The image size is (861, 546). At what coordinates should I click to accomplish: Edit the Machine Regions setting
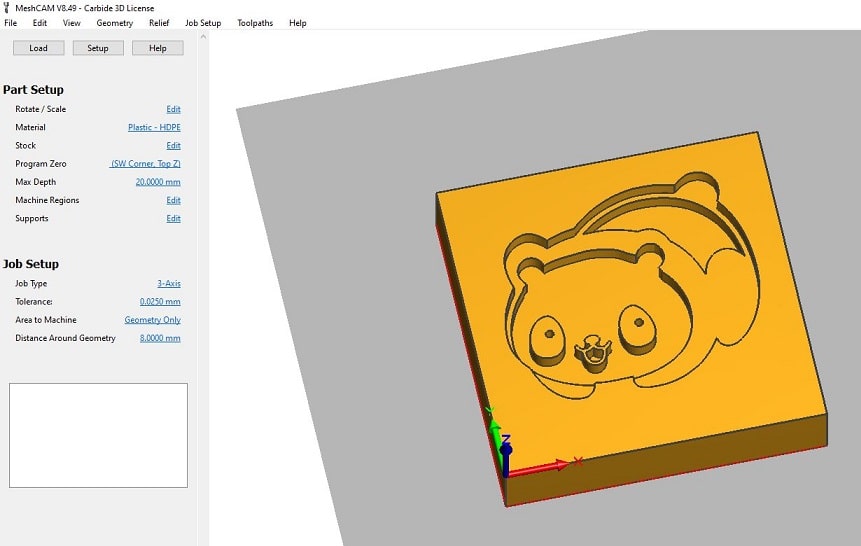pyautogui.click(x=174, y=200)
